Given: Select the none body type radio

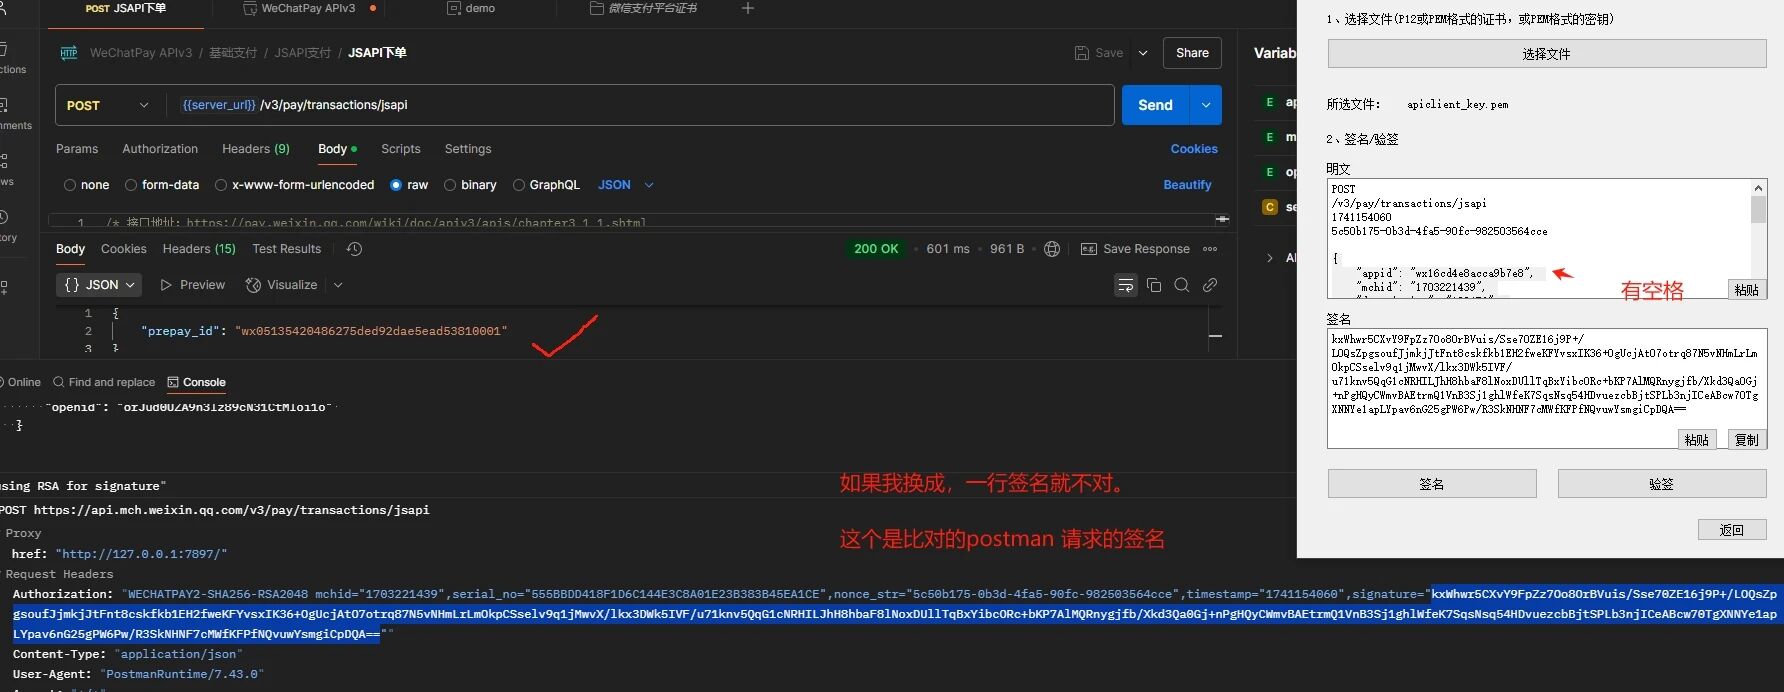Looking at the screenshot, I should (x=70, y=185).
